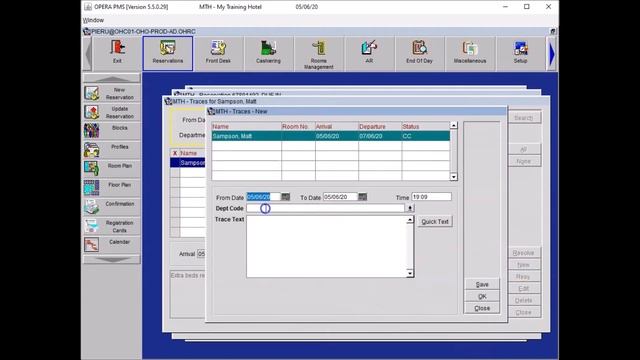Click Trace Text scroll down arrow
The height and width of the screenshot is (360, 640).
coord(410,273)
